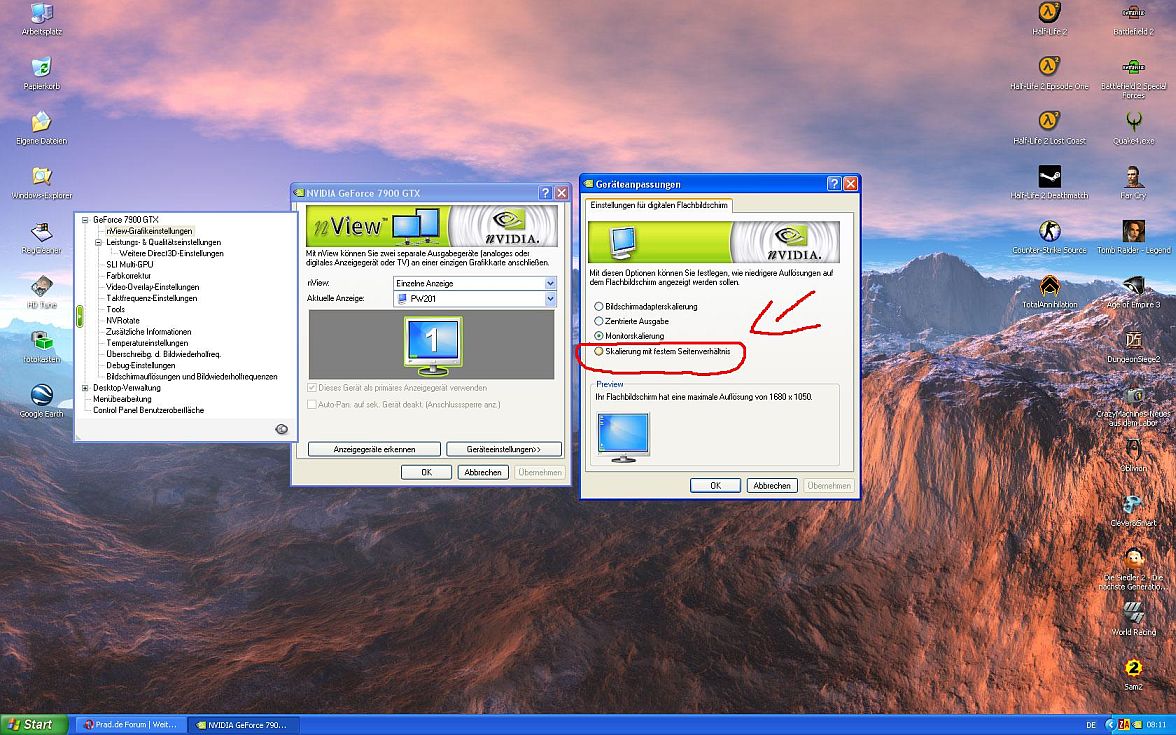The width and height of the screenshot is (1176, 735).
Task: Open Google Earth desktop icon
Action: 41,395
